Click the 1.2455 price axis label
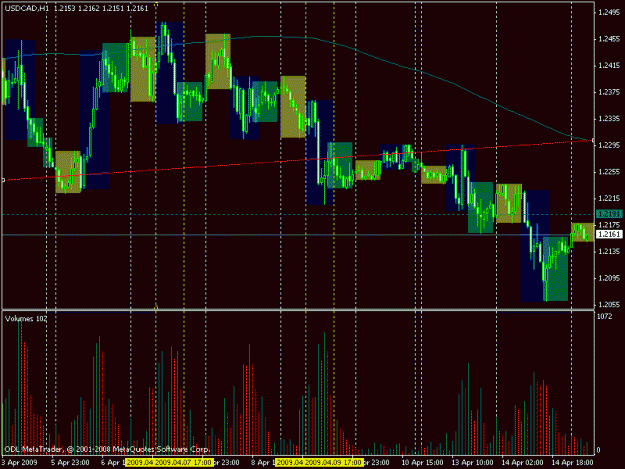625x469 pixels. click(609, 39)
